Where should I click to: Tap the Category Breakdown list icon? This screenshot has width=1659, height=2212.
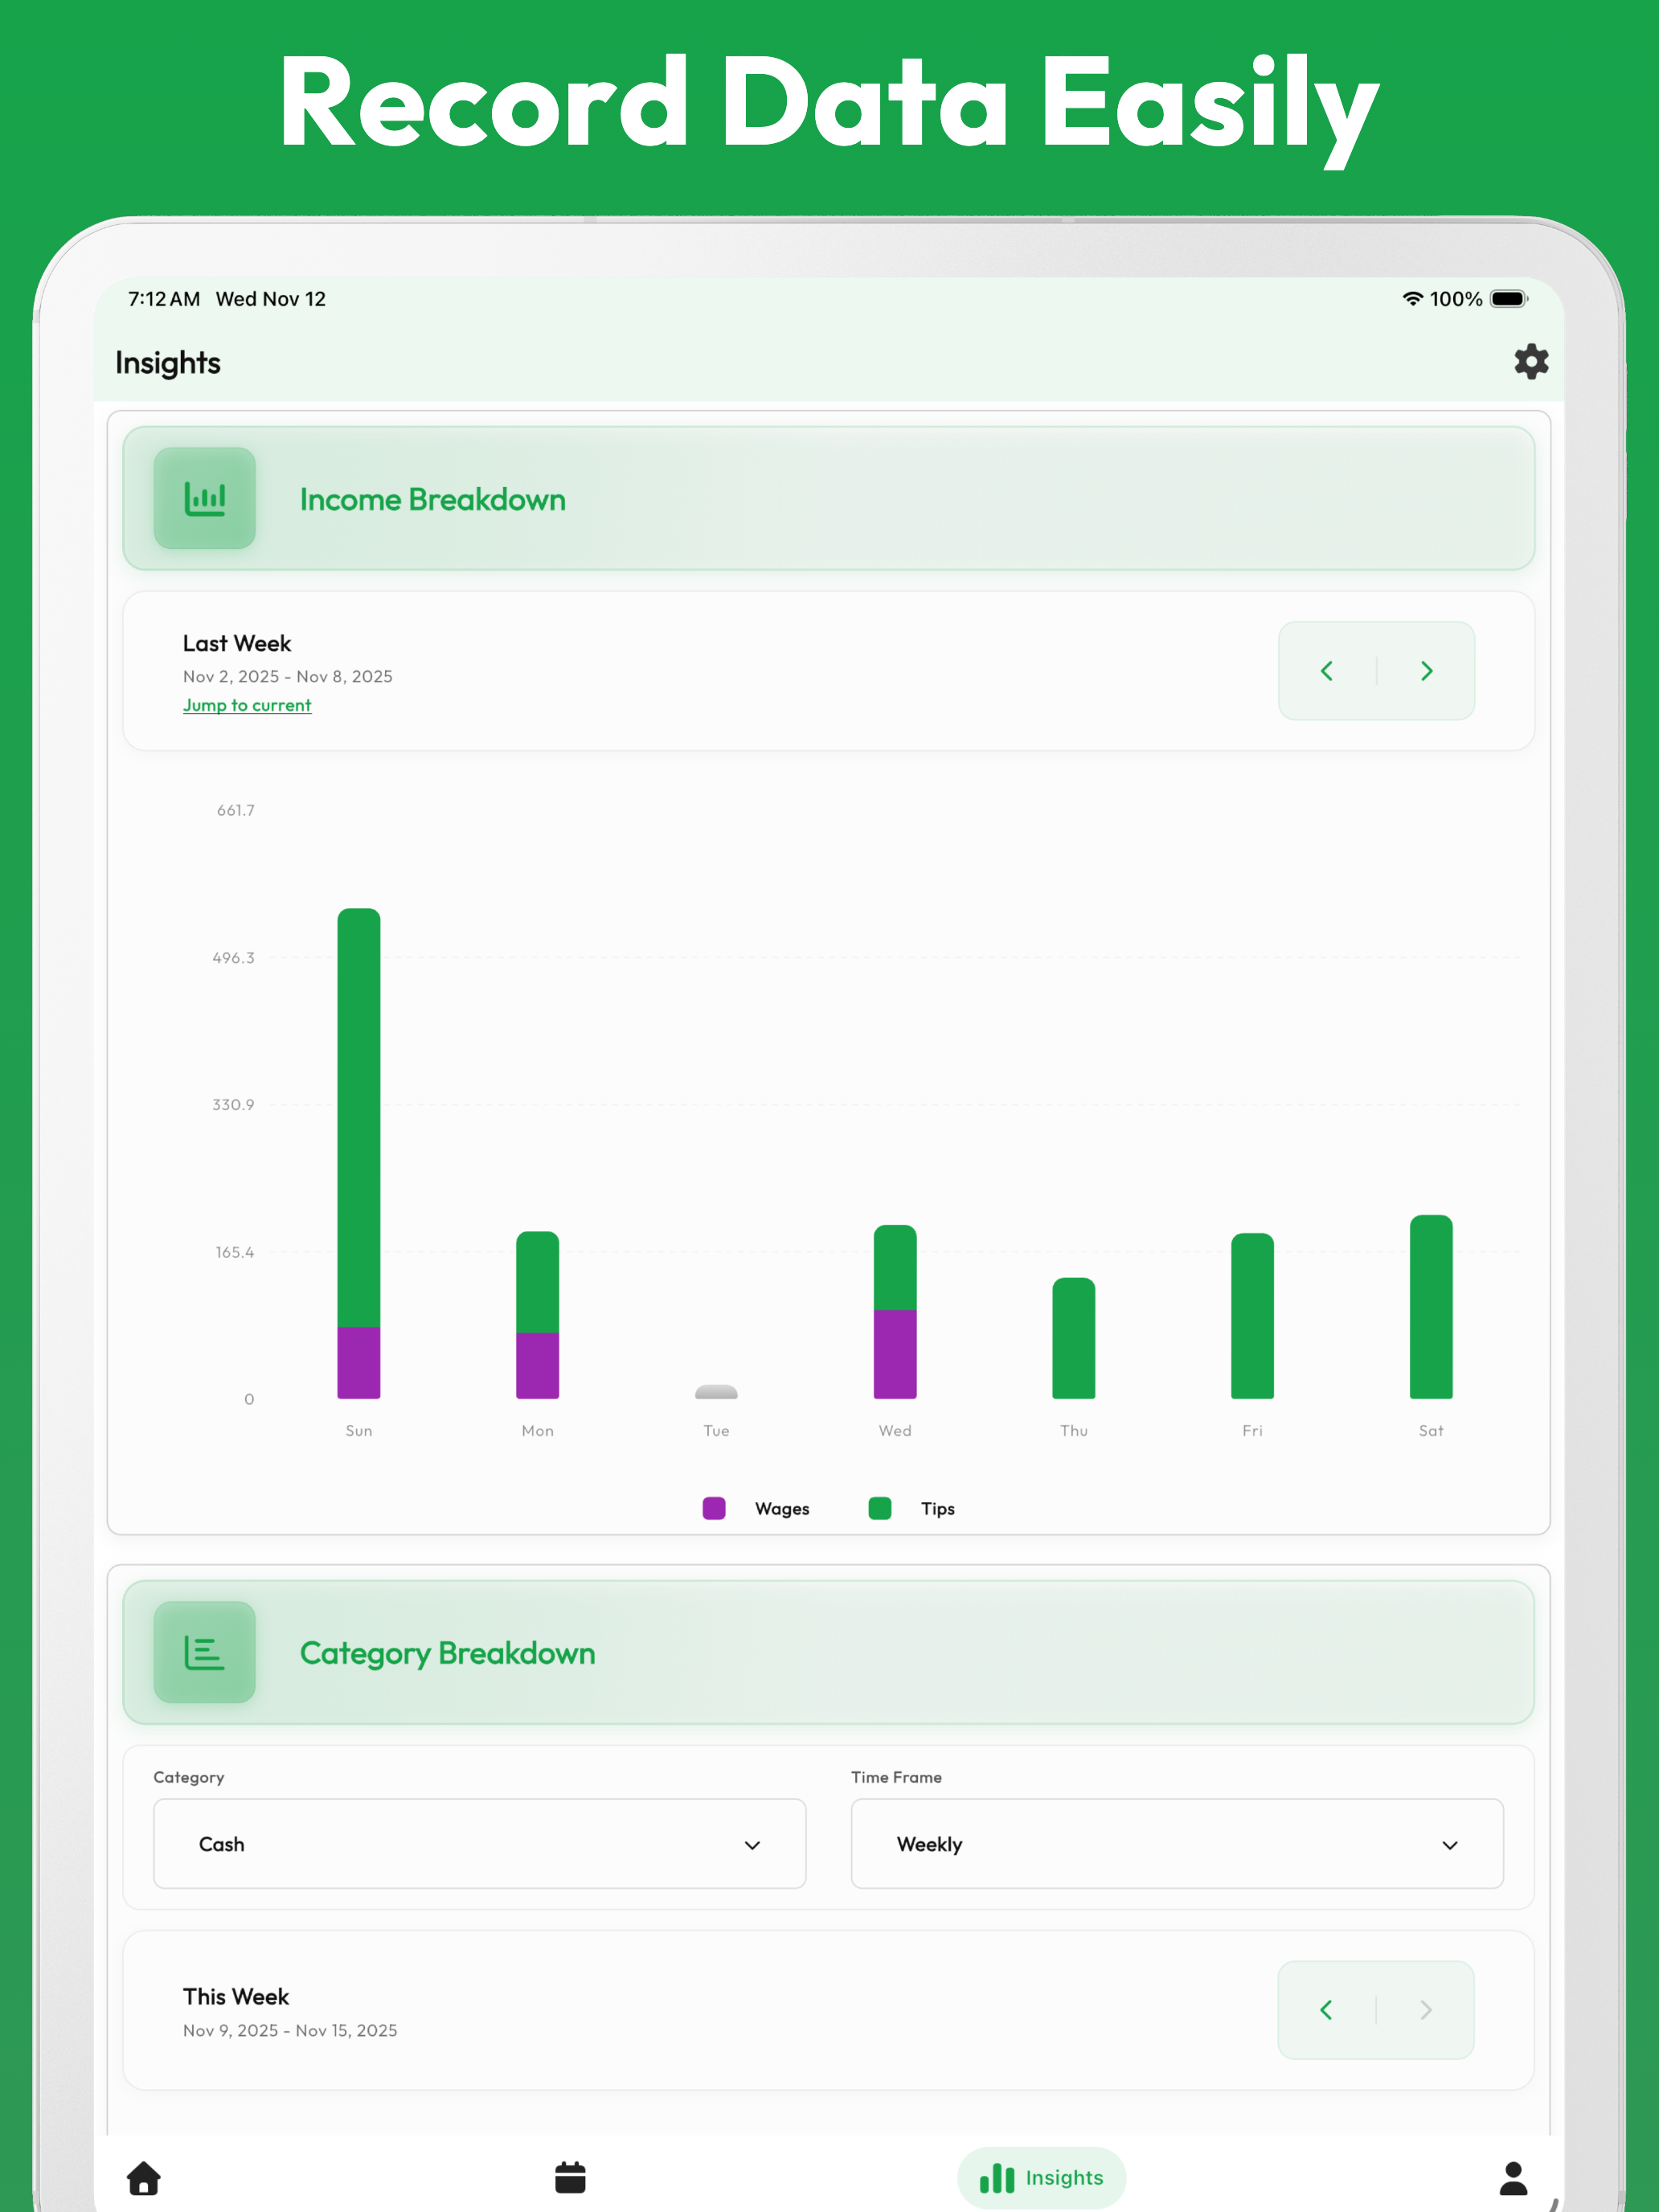(x=204, y=1652)
